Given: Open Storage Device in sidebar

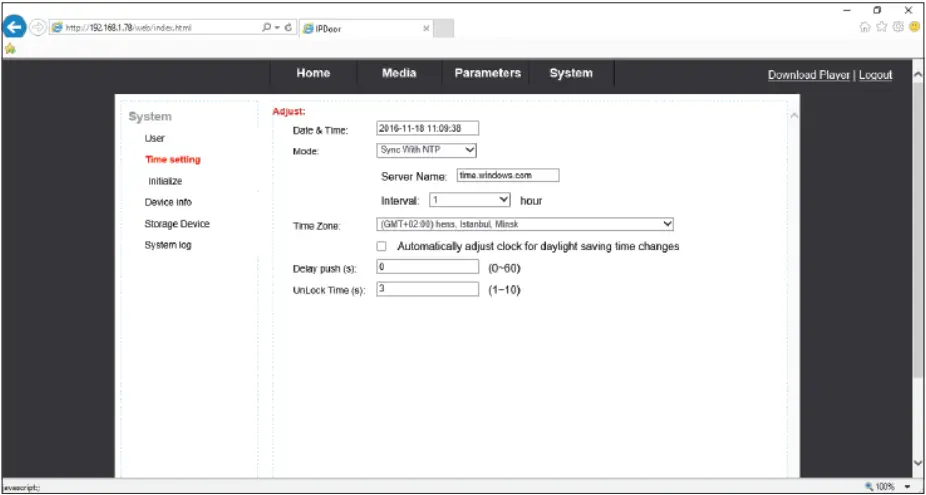Looking at the screenshot, I should [x=177, y=224].
